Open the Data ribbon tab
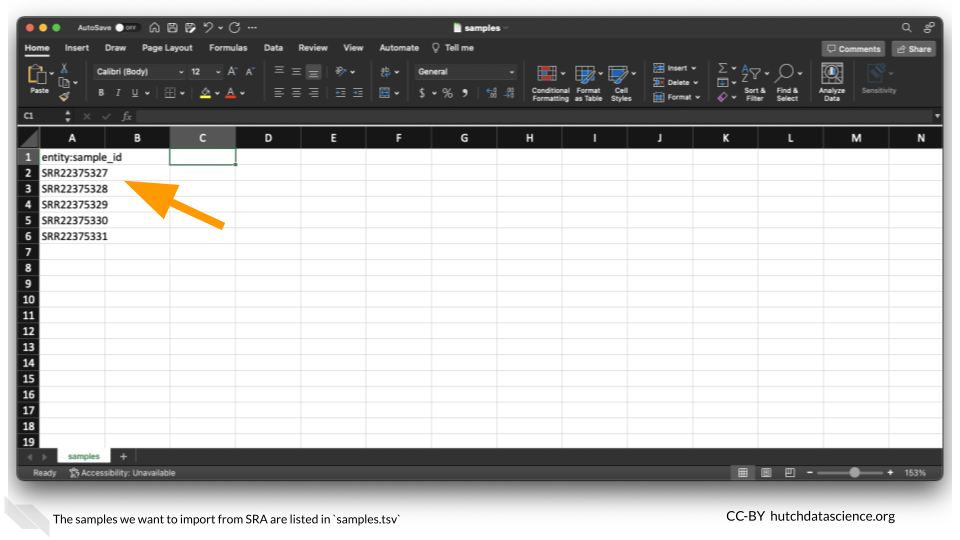The height and width of the screenshot is (540, 960). 273,48
